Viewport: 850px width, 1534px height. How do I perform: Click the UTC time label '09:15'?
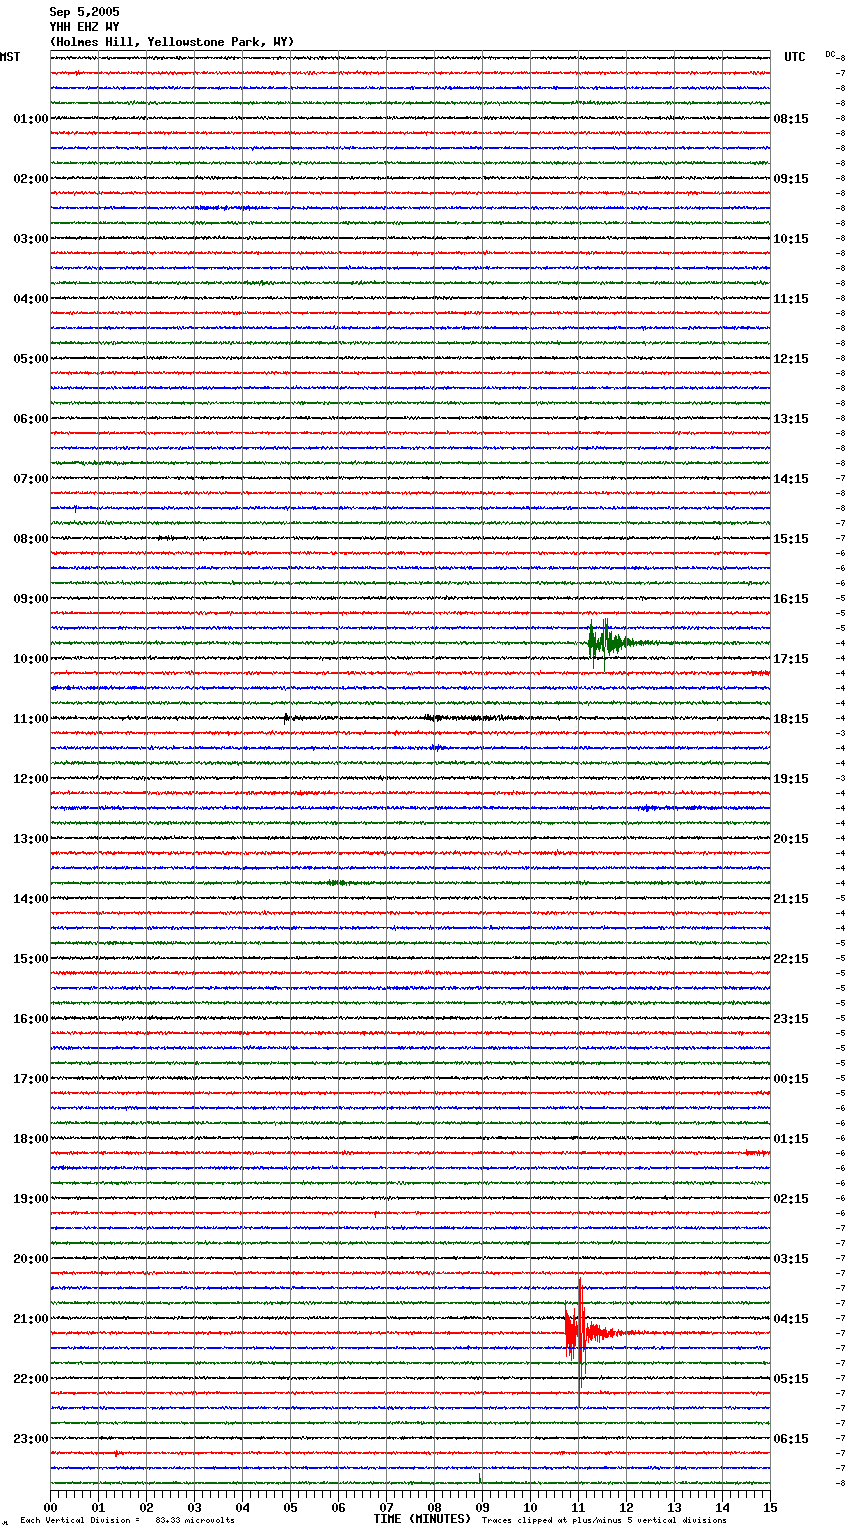791,179
